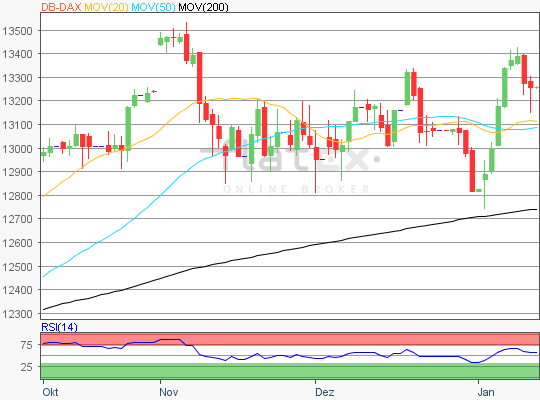Click the red RSI overbought zone band

pos(290,339)
